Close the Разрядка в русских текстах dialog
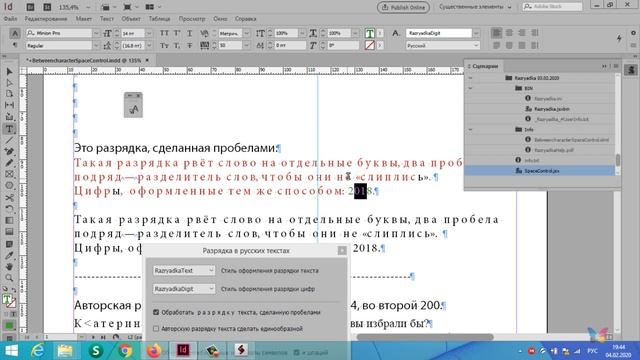Screen dimensions: 640x360 342,250
